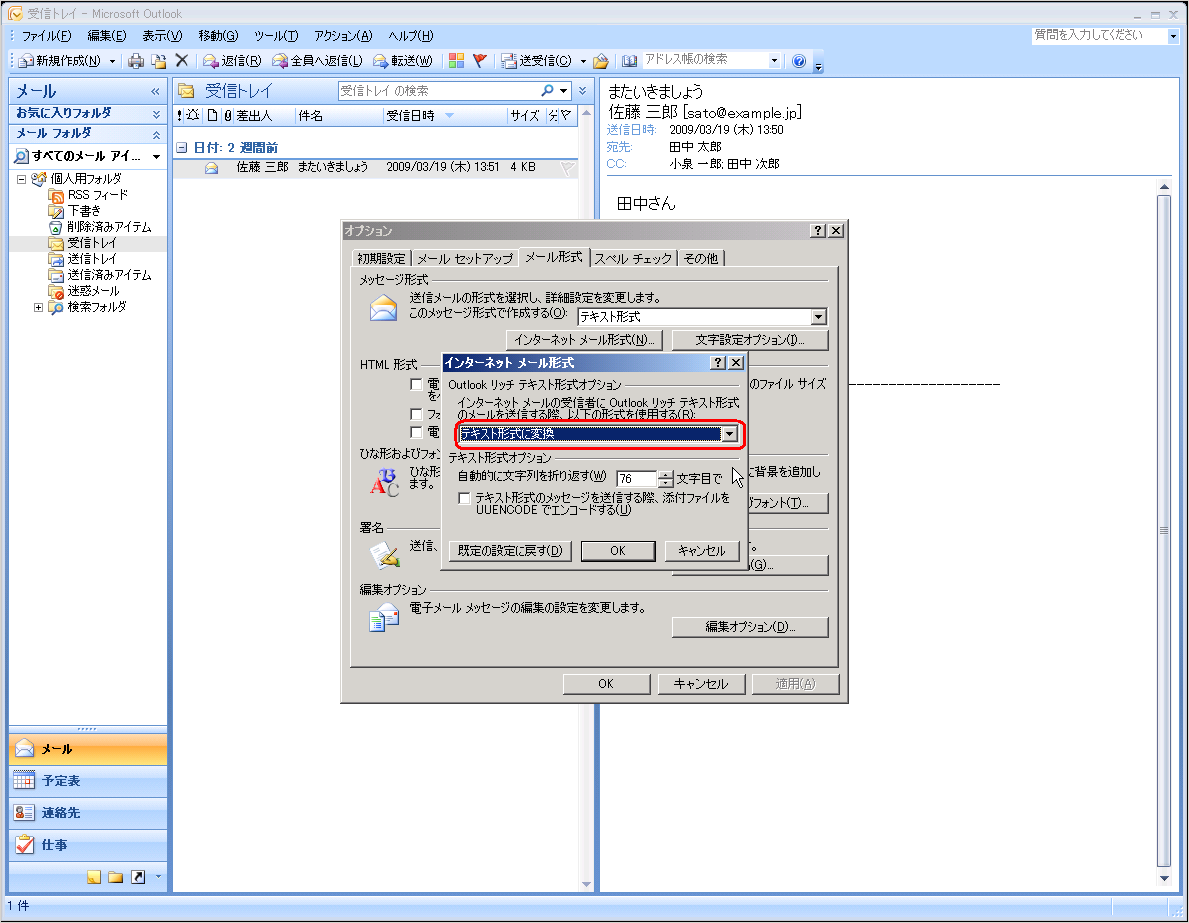1189x923 pixels.
Task: Open 予定表 calendar navigation button
Action: 87,781
